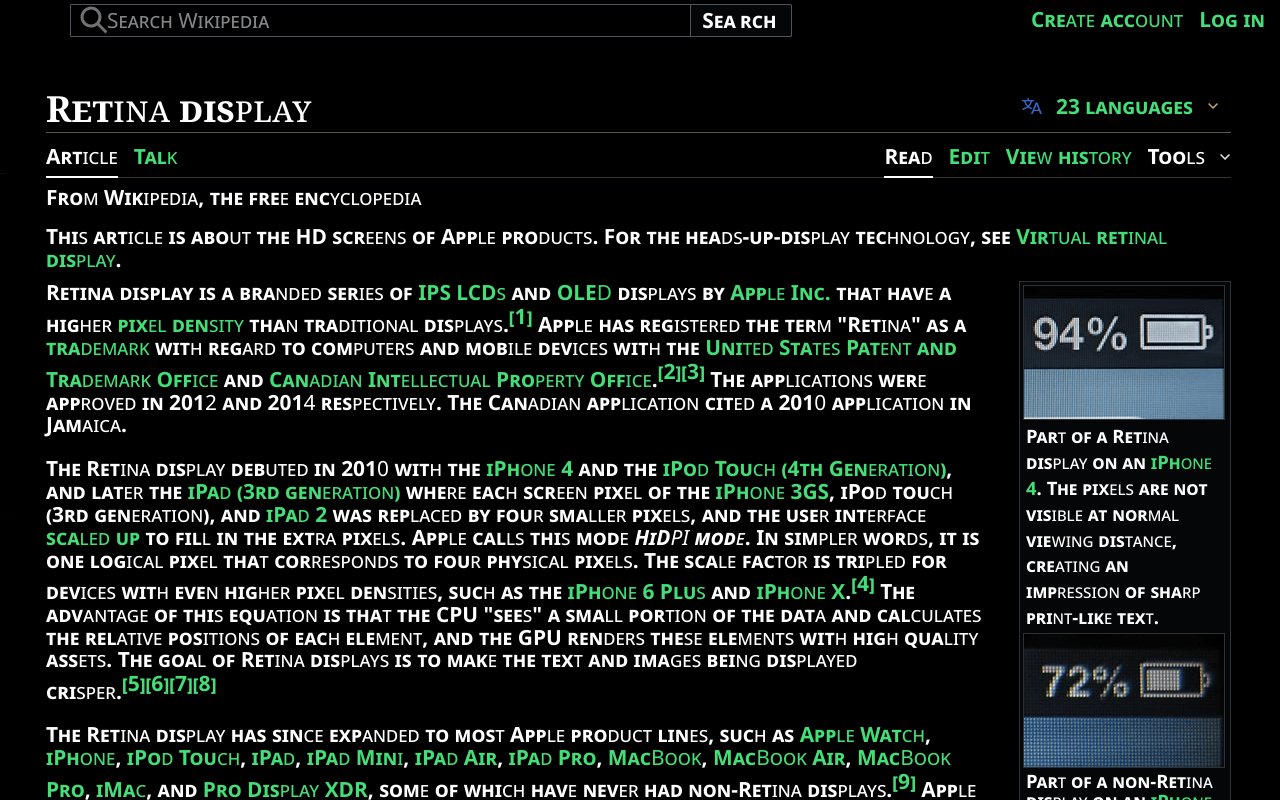The image size is (1280, 800).
Task: Jump to citation reference [8]
Action: [205, 685]
